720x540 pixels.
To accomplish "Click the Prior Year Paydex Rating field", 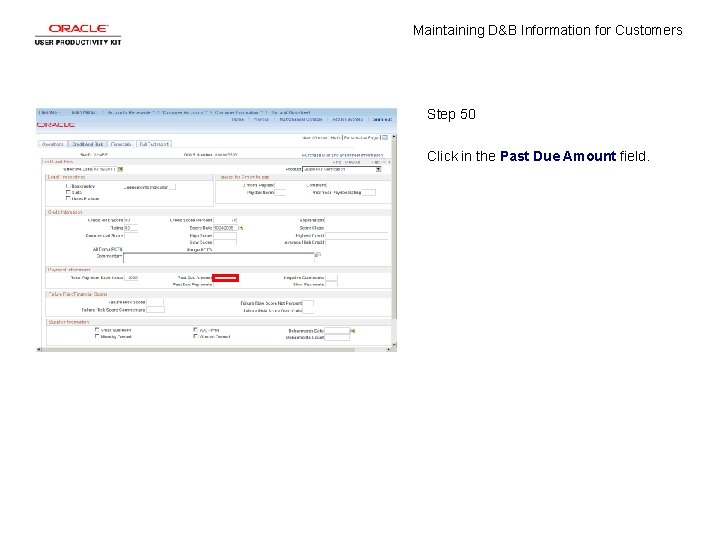I will coord(369,193).
